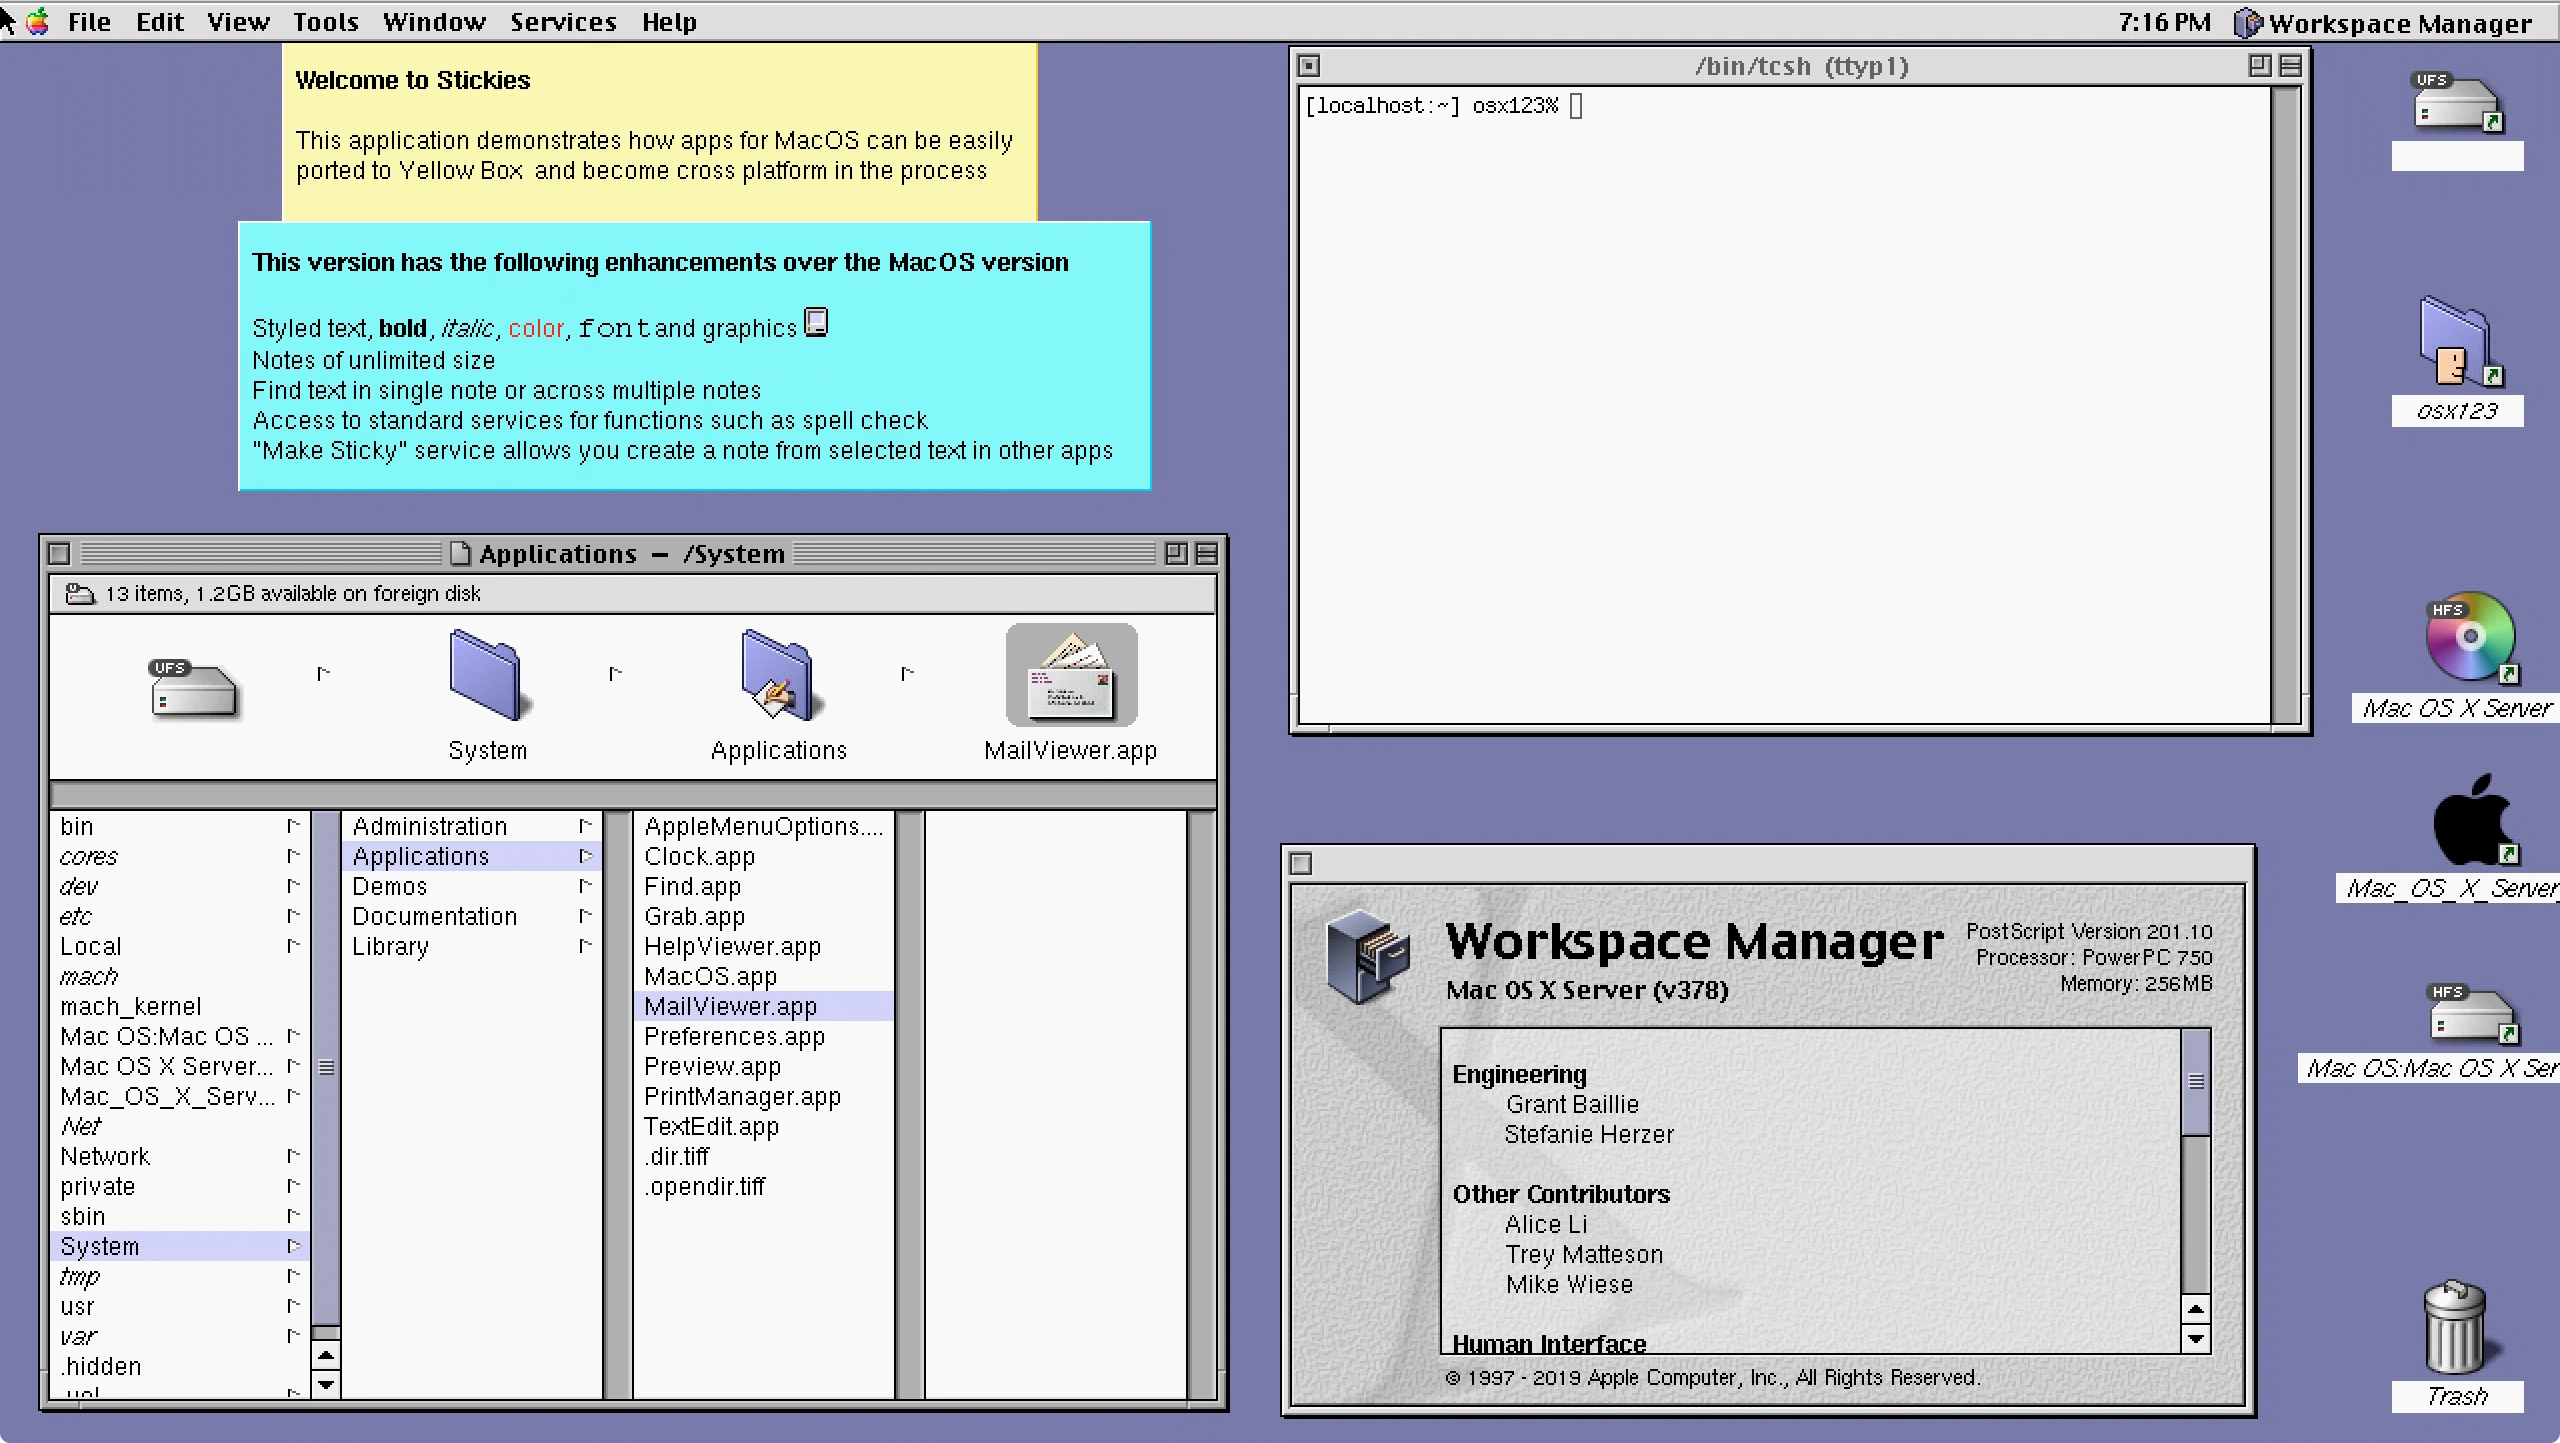
Task: Click the UFS disk icon in browser path
Action: [194, 688]
